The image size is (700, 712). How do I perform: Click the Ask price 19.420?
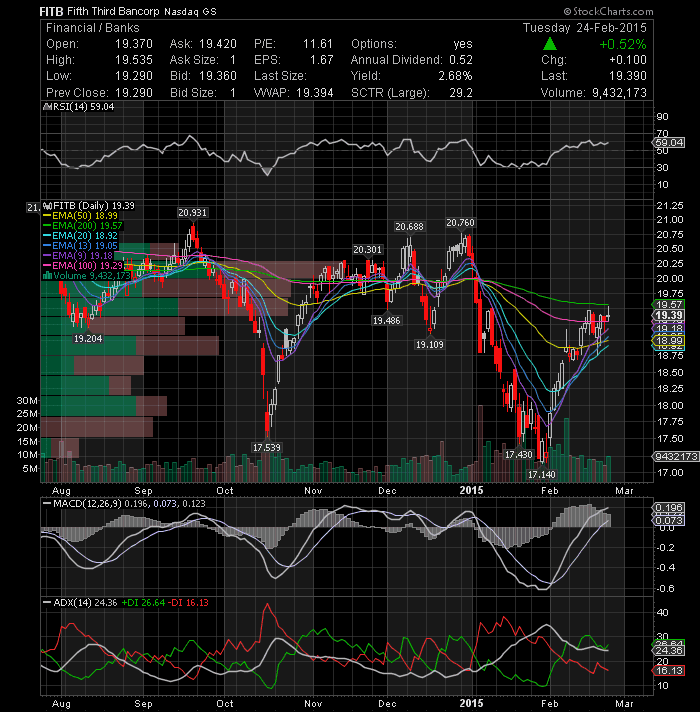[218, 44]
